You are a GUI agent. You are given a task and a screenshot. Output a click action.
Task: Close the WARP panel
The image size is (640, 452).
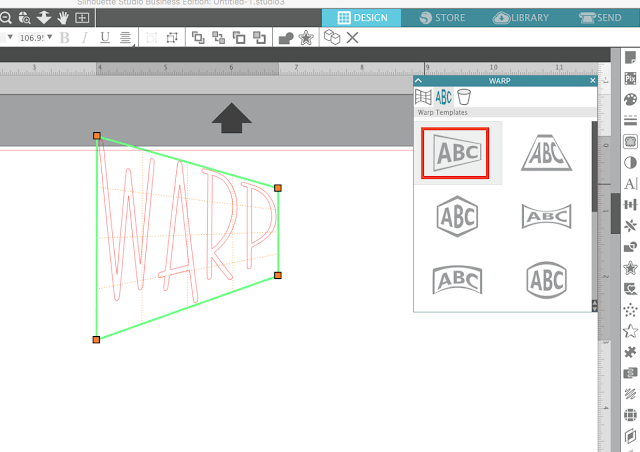tap(593, 80)
